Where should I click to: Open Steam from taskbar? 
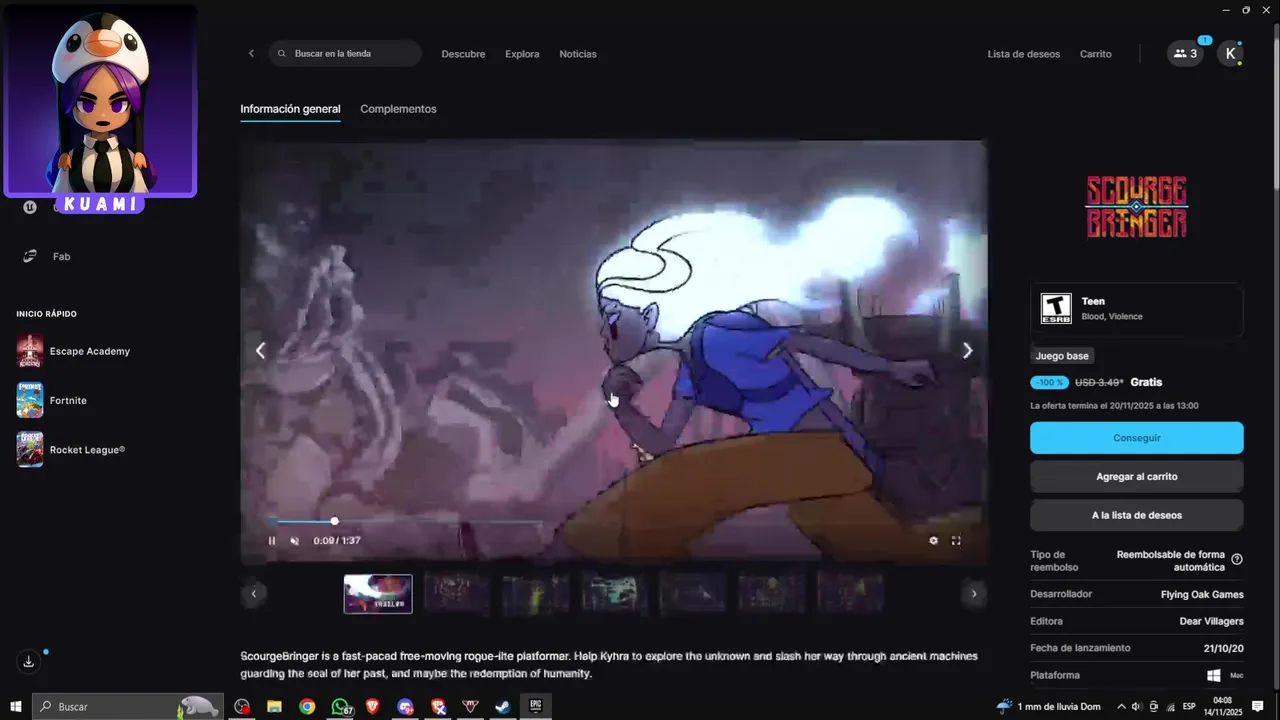point(503,707)
